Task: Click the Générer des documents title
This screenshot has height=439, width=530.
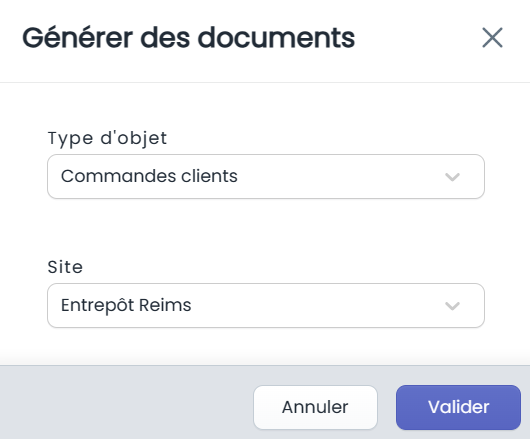Action: coord(189,38)
